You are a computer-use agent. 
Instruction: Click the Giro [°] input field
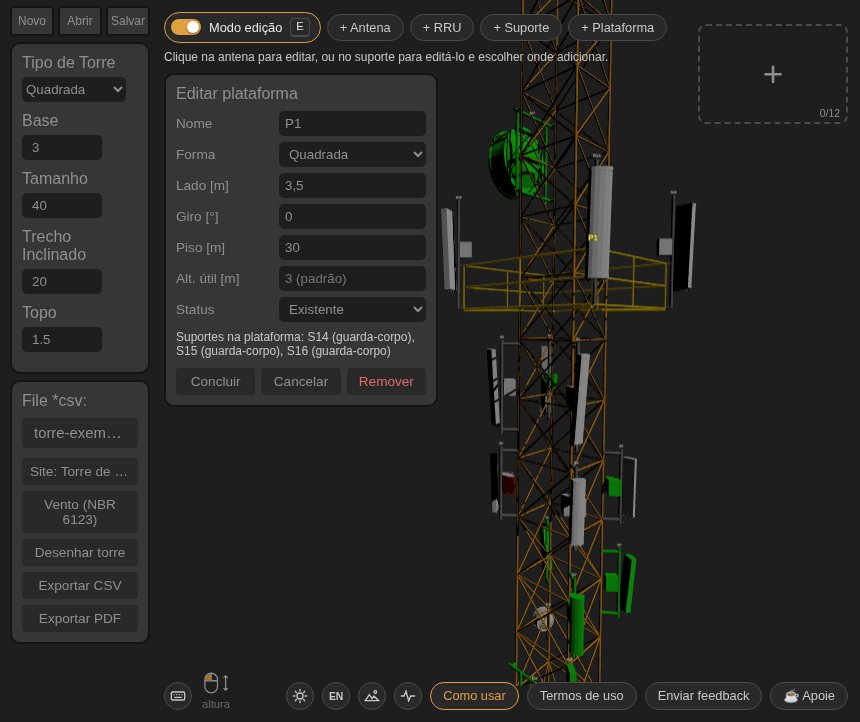click(x=352, y=217)
